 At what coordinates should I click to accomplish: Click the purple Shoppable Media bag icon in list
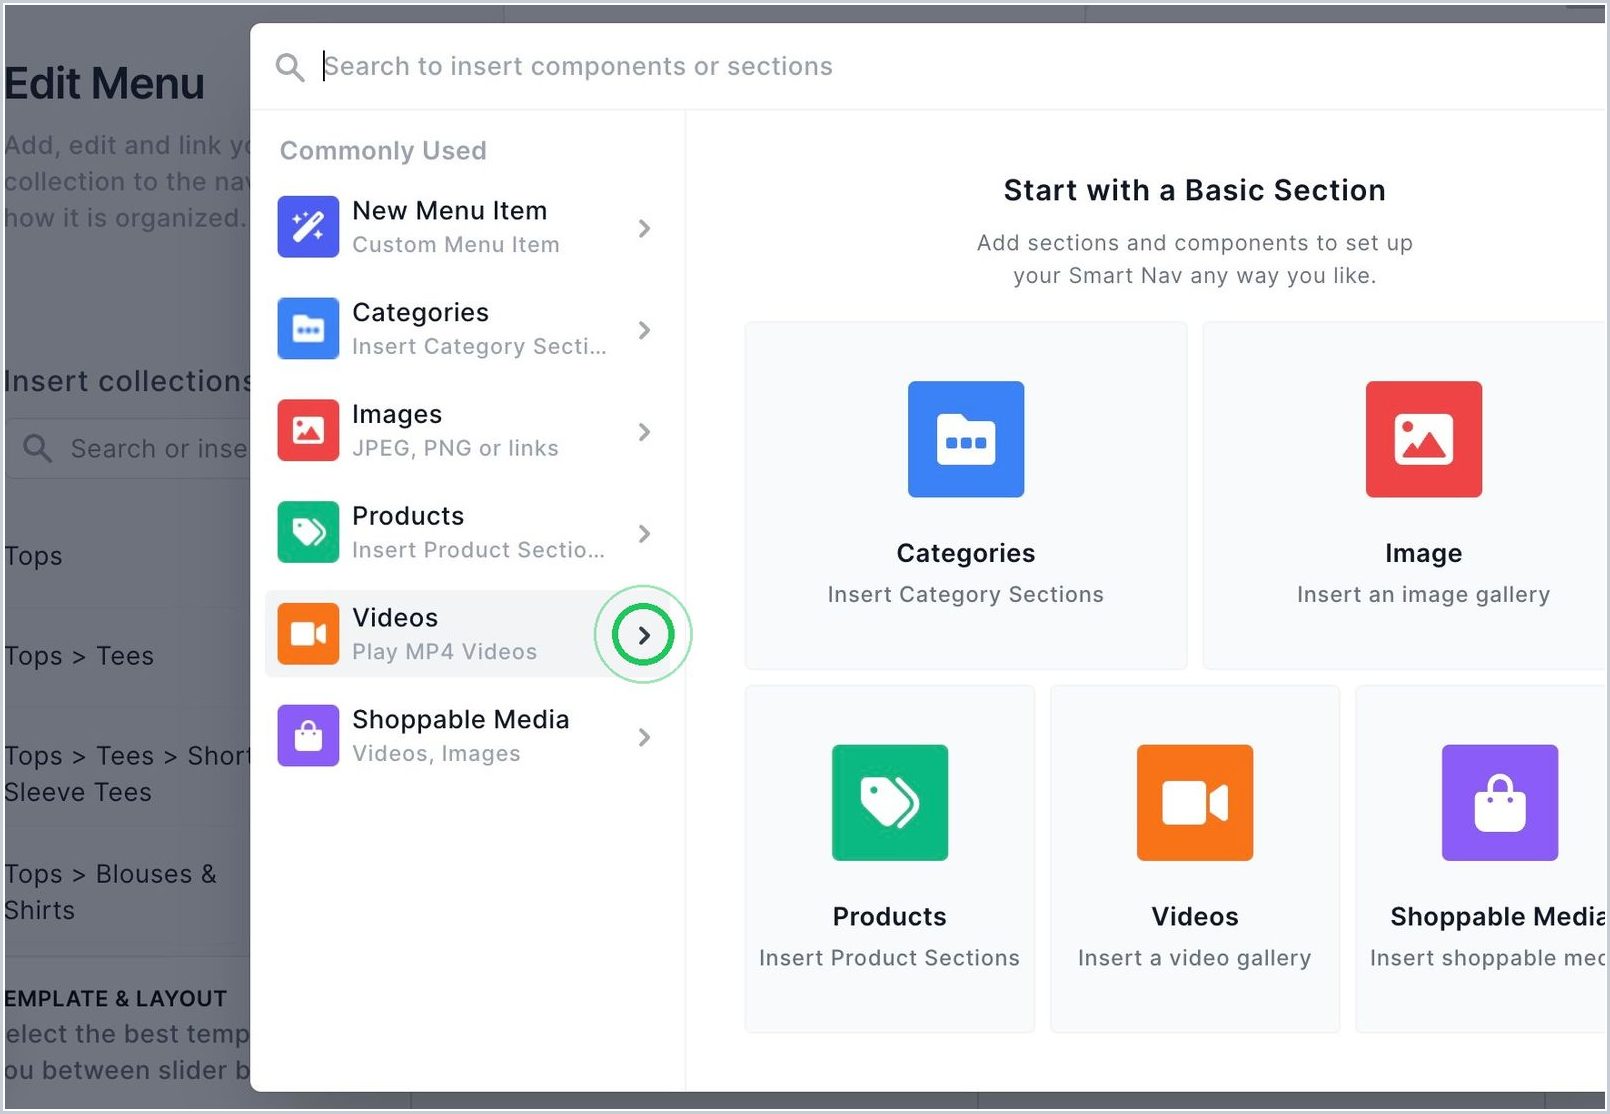click(x=308, y=736)
